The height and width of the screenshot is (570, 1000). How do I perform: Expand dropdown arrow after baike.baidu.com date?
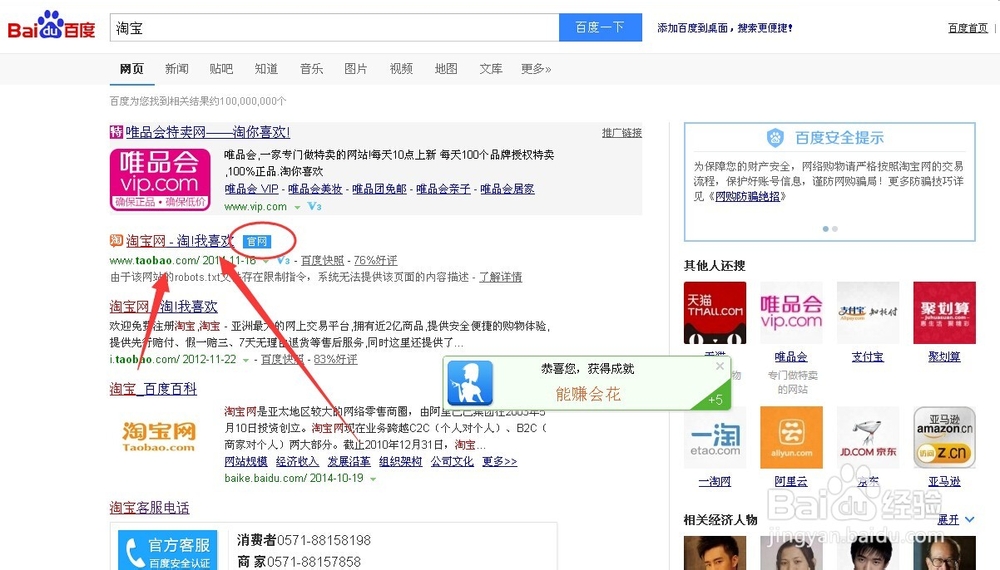(x=373, y=479)
